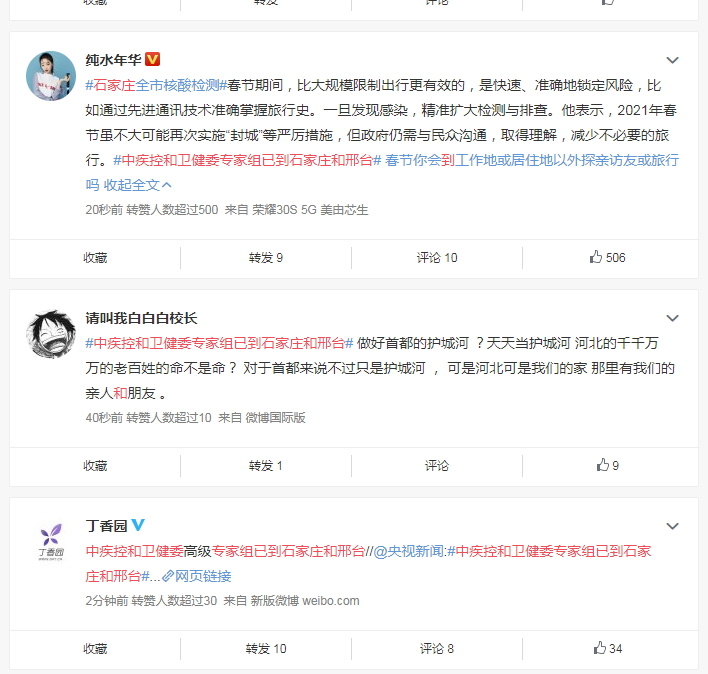Expand options menu on 丁香园's post

click(672, 526)
